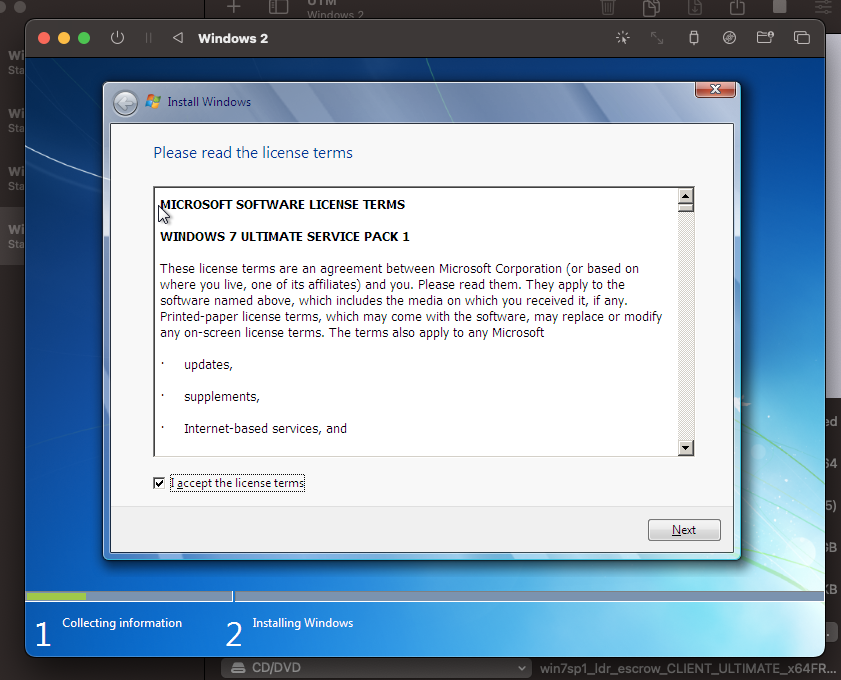Screen dimensions: 841x680
Task: Open the USB devices icon
Action: (x=694, y=38)
